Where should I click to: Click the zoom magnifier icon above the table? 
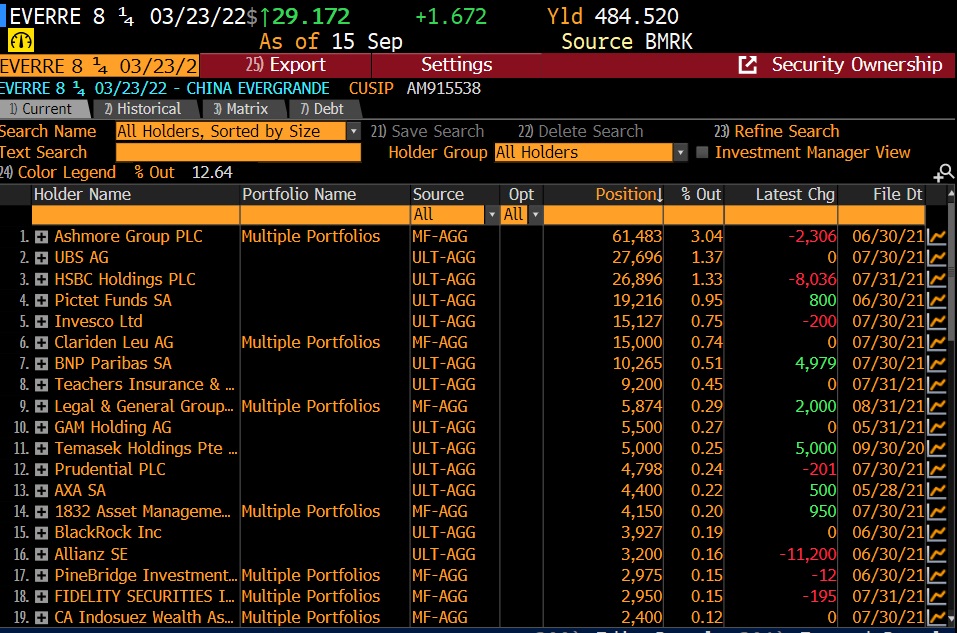click(x=944, y=173)
